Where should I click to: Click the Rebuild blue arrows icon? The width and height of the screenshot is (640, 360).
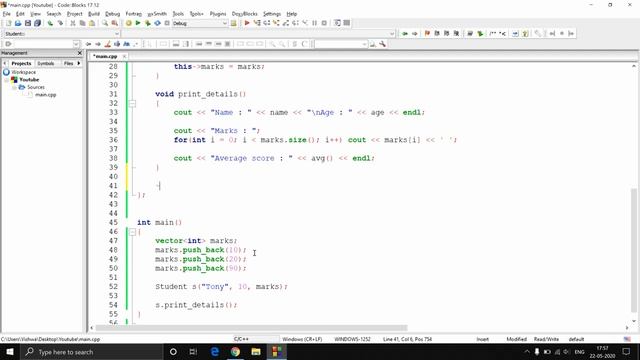click(x=157, y=23)
